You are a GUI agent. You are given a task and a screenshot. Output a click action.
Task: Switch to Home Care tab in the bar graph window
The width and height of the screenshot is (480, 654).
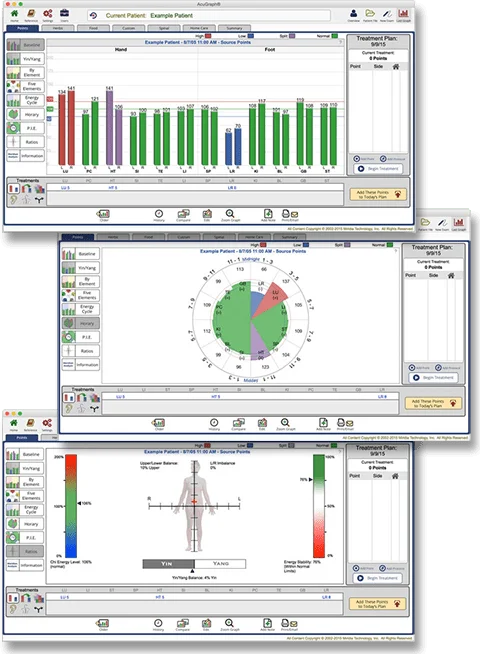click(x=199, y=28)
